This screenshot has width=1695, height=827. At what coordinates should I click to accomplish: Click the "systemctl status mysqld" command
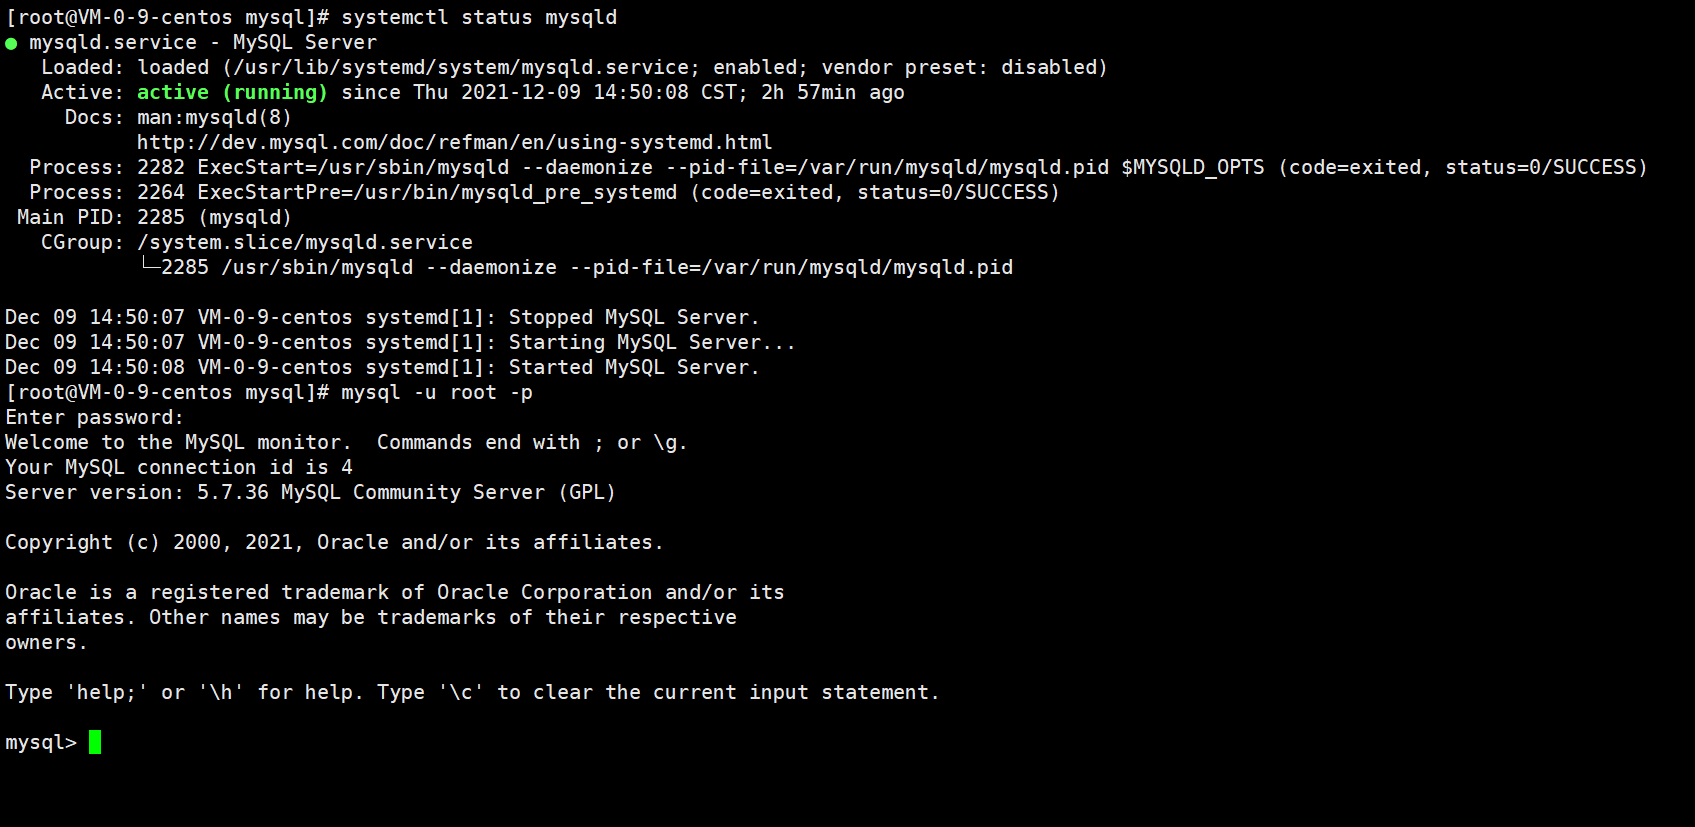point(479,17)
